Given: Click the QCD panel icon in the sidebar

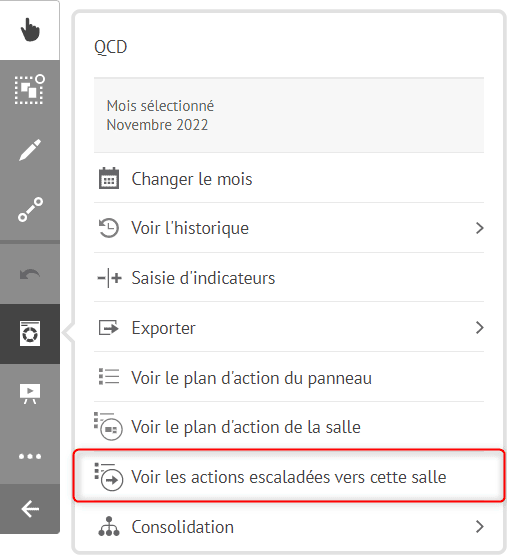Looking at the screenshot, I should click(30, 333).
